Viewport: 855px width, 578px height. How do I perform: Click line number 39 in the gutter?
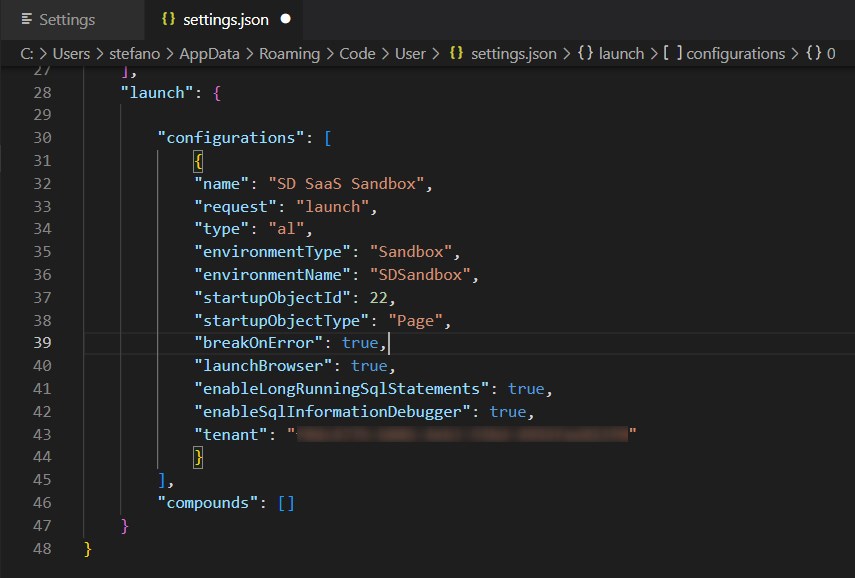(42, 343)
